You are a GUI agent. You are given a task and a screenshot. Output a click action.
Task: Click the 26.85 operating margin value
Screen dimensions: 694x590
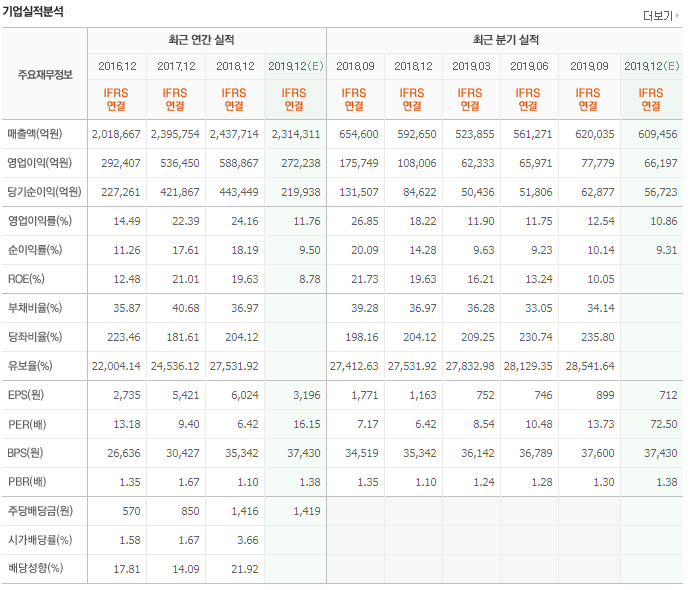click(x=365, y=221)
